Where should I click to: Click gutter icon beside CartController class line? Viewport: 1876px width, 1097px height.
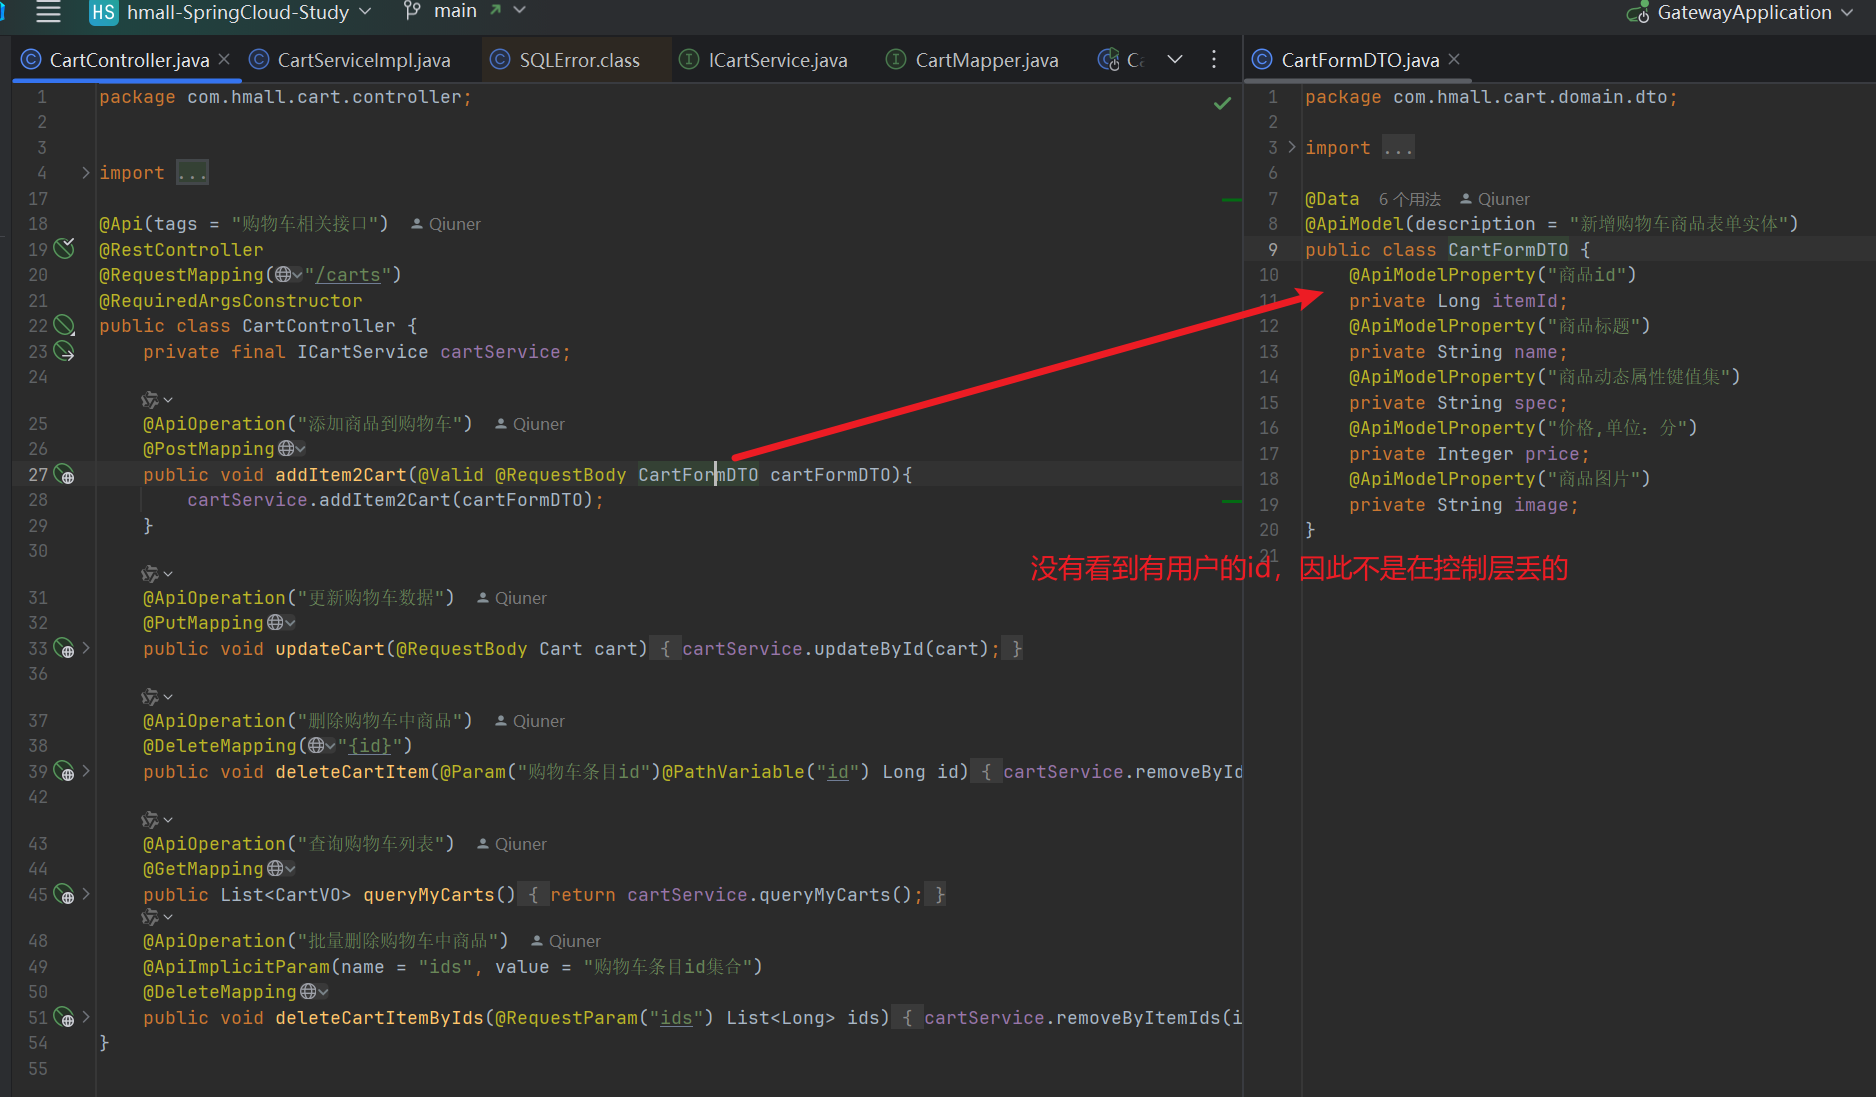click(x=64, y=326)
